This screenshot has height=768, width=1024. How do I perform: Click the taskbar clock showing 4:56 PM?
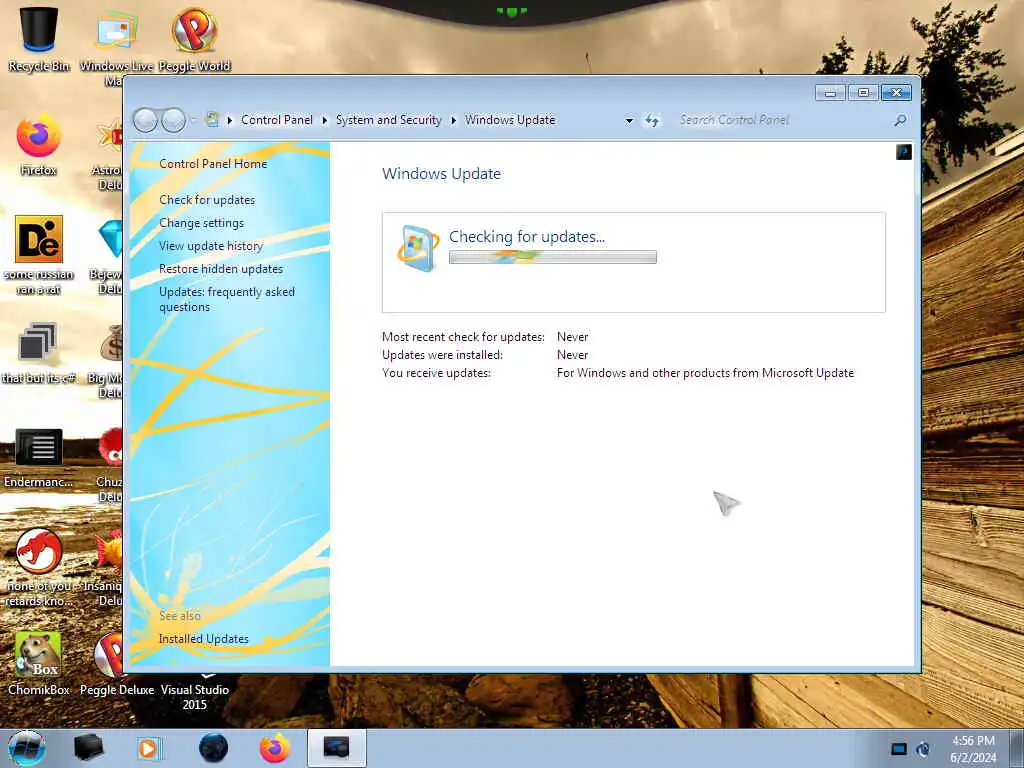pyautogui.click(x=973, y=749)
